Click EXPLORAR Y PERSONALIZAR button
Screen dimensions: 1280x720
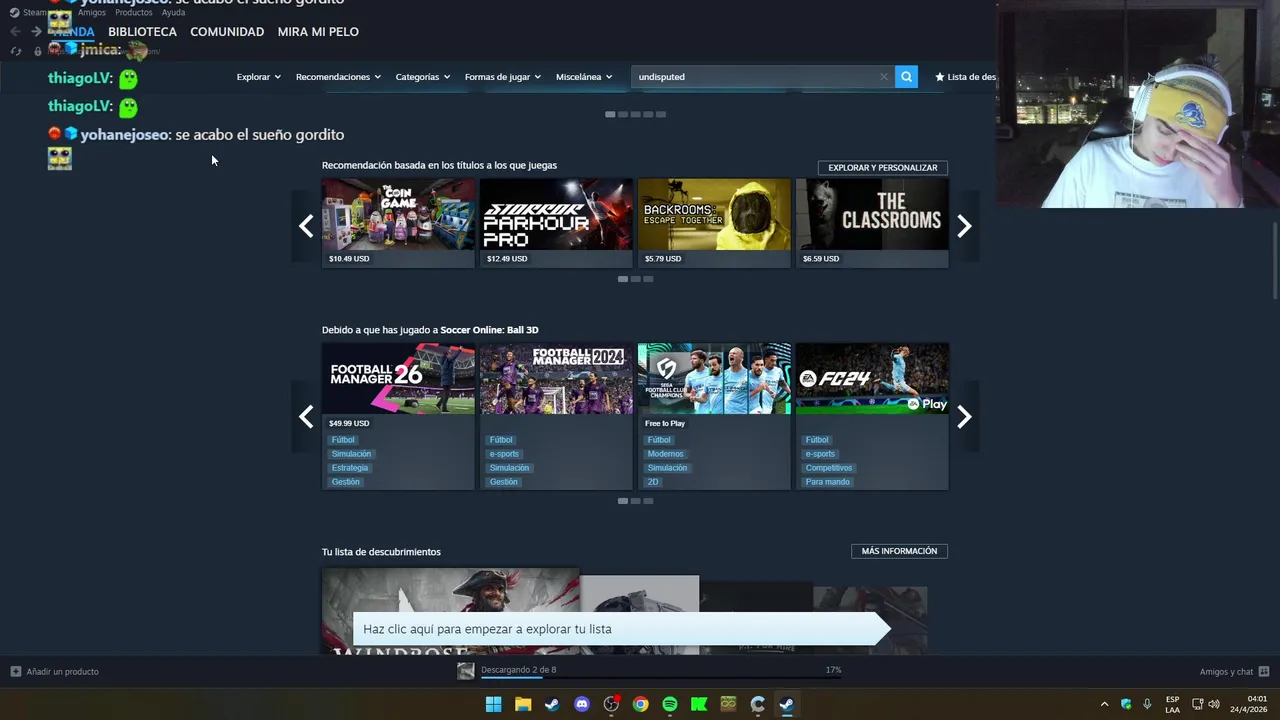(883, 168)
